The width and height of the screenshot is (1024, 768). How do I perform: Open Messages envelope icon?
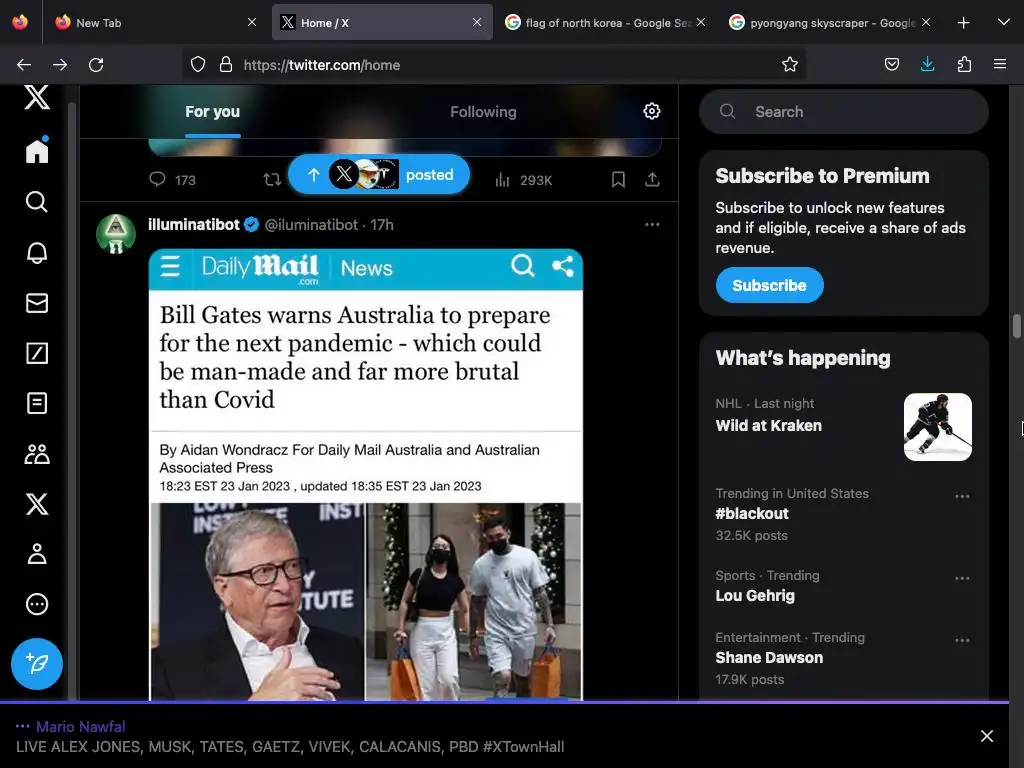pyautogui.click(x=37, y=303)
